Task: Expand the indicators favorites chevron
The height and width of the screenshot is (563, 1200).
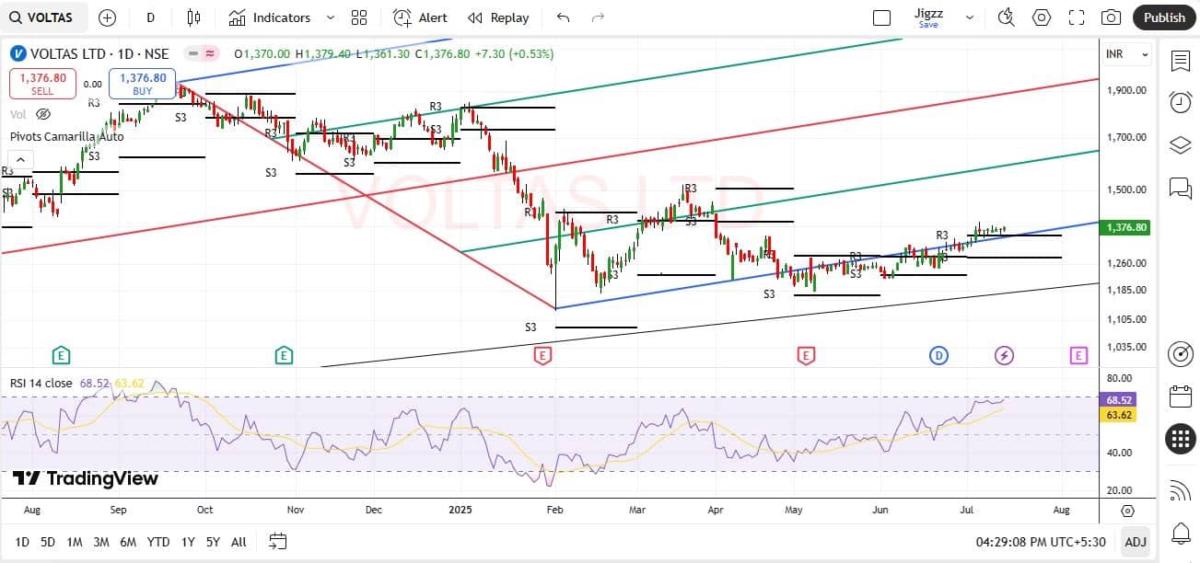Action: [x=333, y=17]
